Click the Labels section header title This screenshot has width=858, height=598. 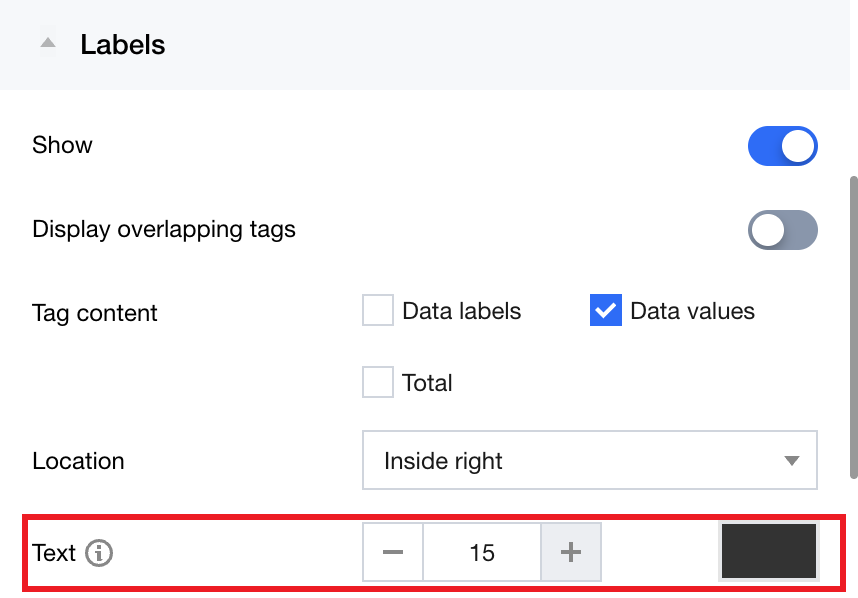point(123,45)
